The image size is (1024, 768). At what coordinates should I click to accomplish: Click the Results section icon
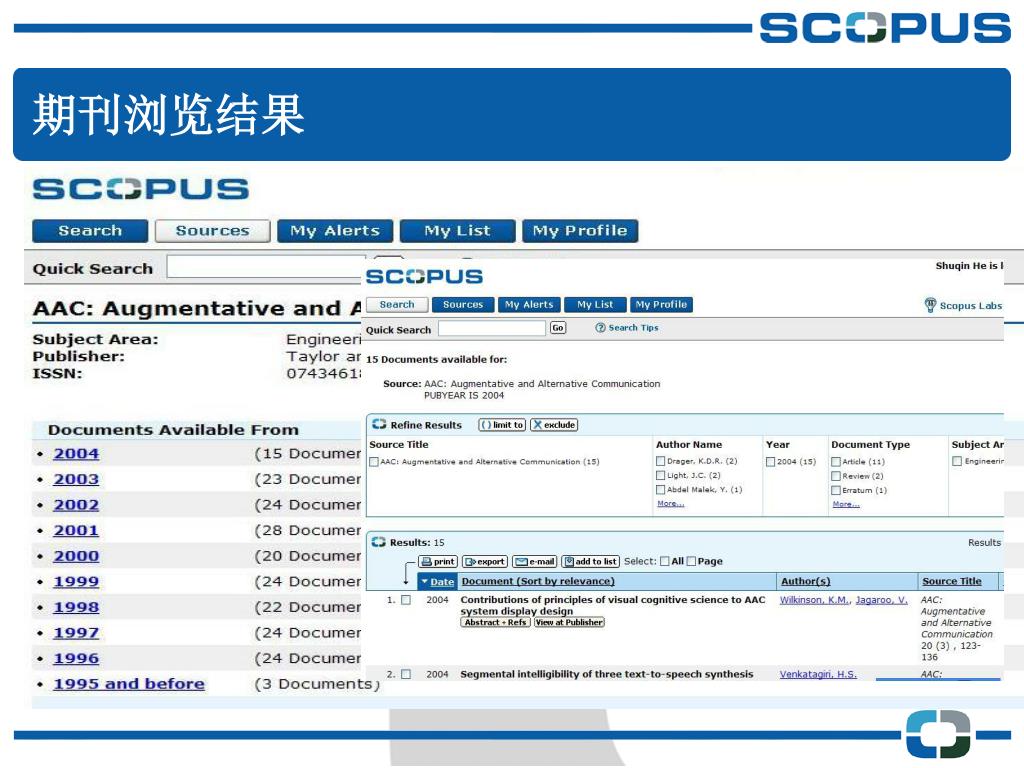[379, 542]
